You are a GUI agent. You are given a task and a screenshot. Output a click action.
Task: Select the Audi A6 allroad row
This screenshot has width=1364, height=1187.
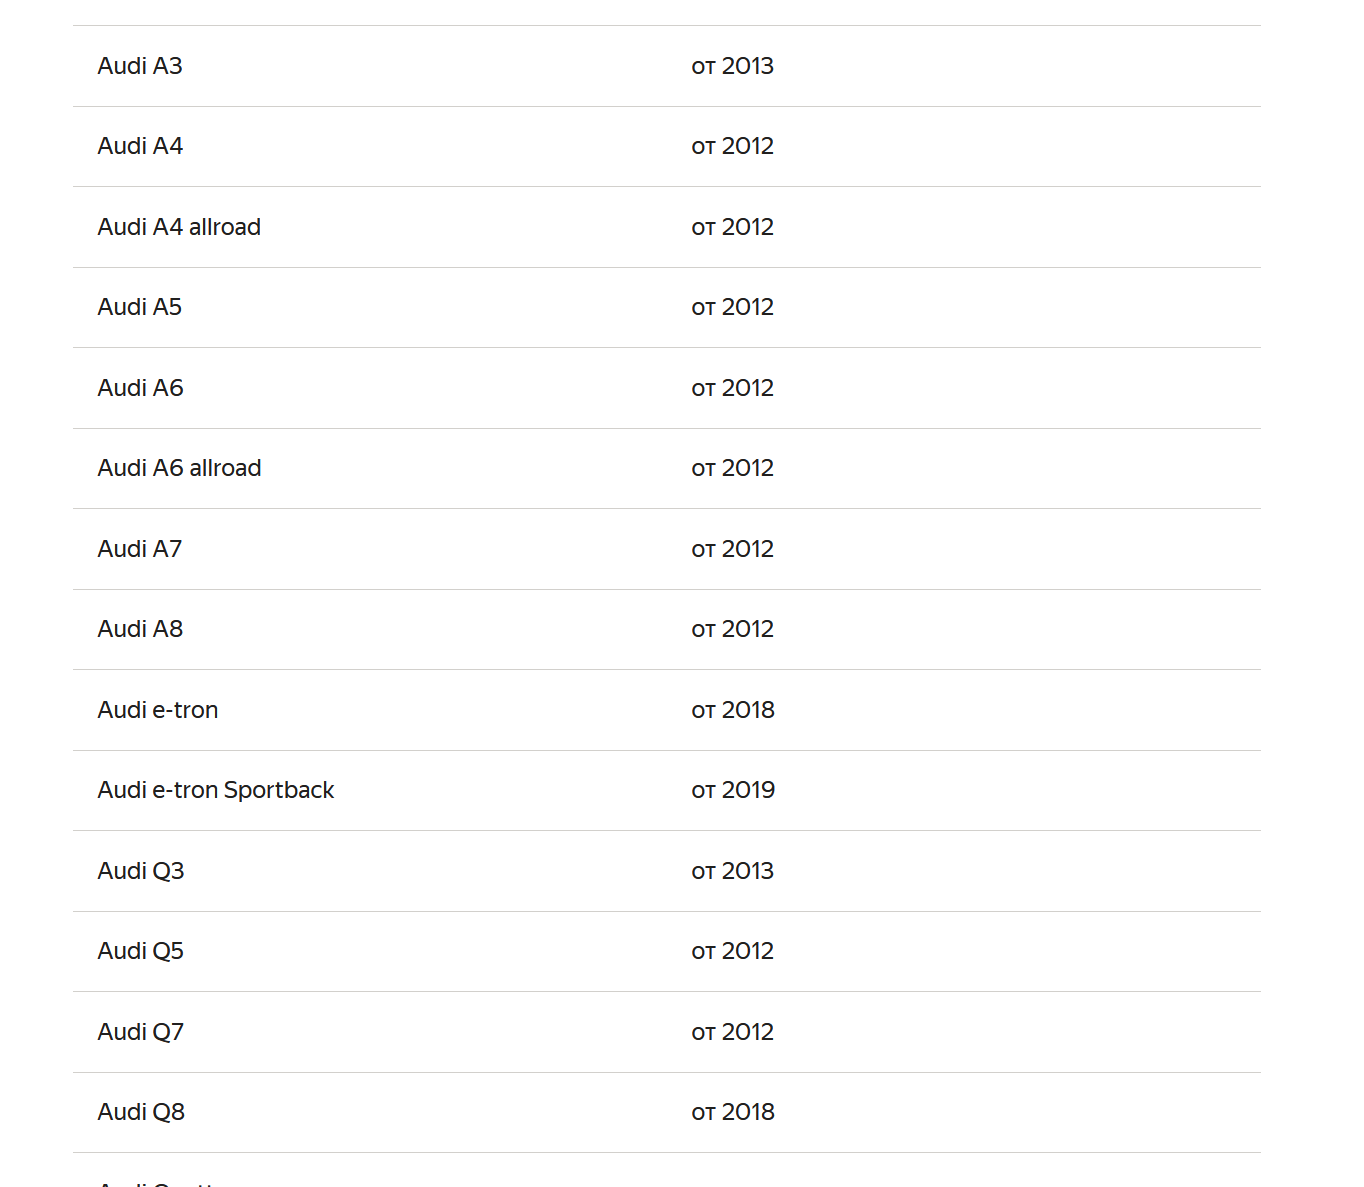coord(667,468)
